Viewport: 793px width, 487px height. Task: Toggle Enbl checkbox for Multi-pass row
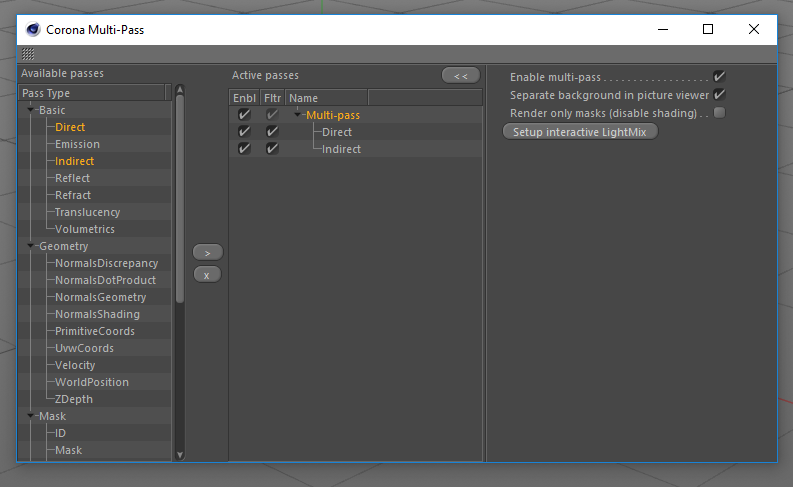[x=244, y=115]
